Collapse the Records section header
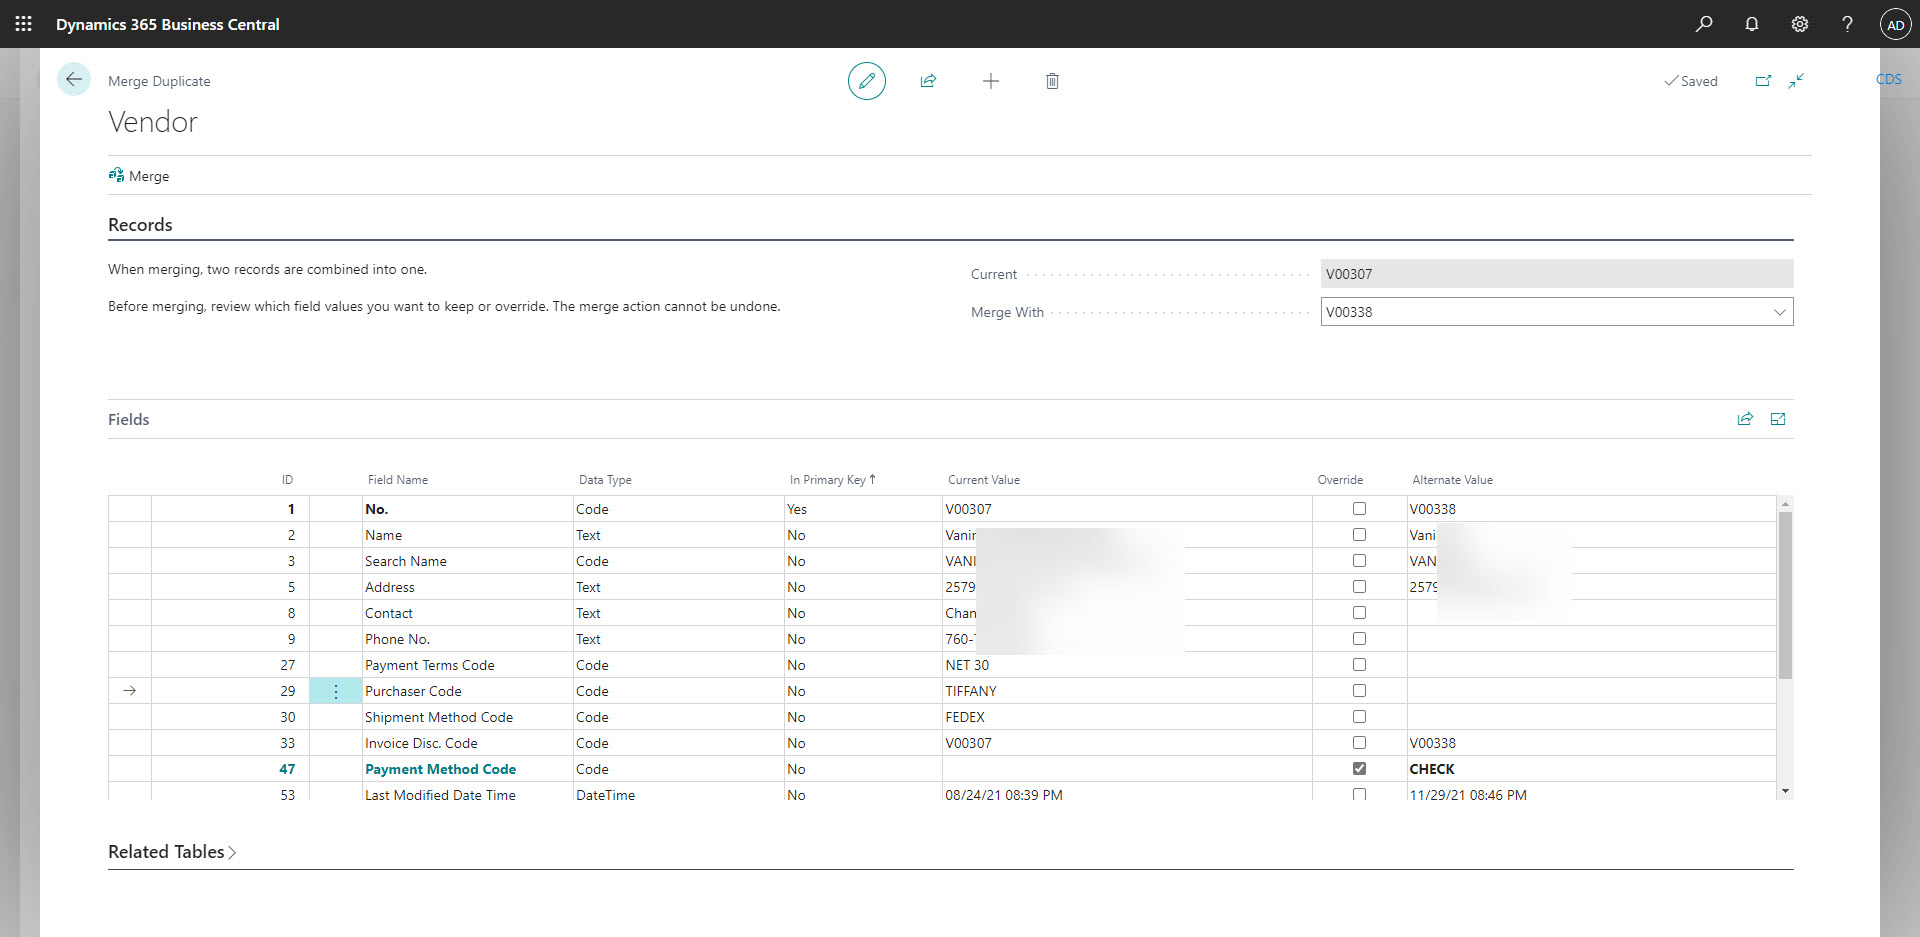The image size is (1920, 937). click(140, 225)
